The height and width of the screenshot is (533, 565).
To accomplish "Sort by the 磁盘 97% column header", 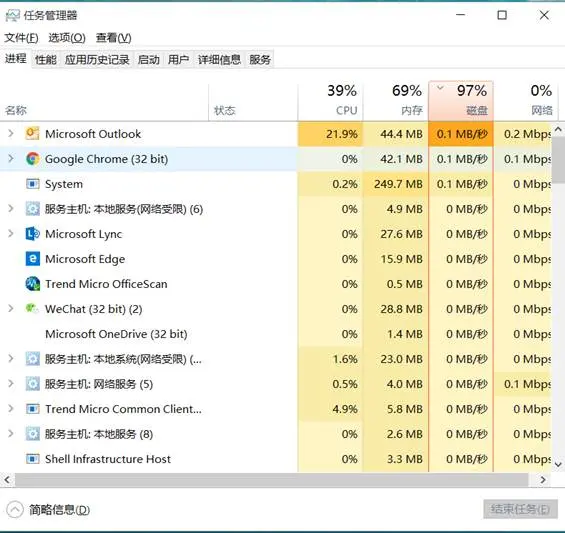I will [x=461, y=101].
